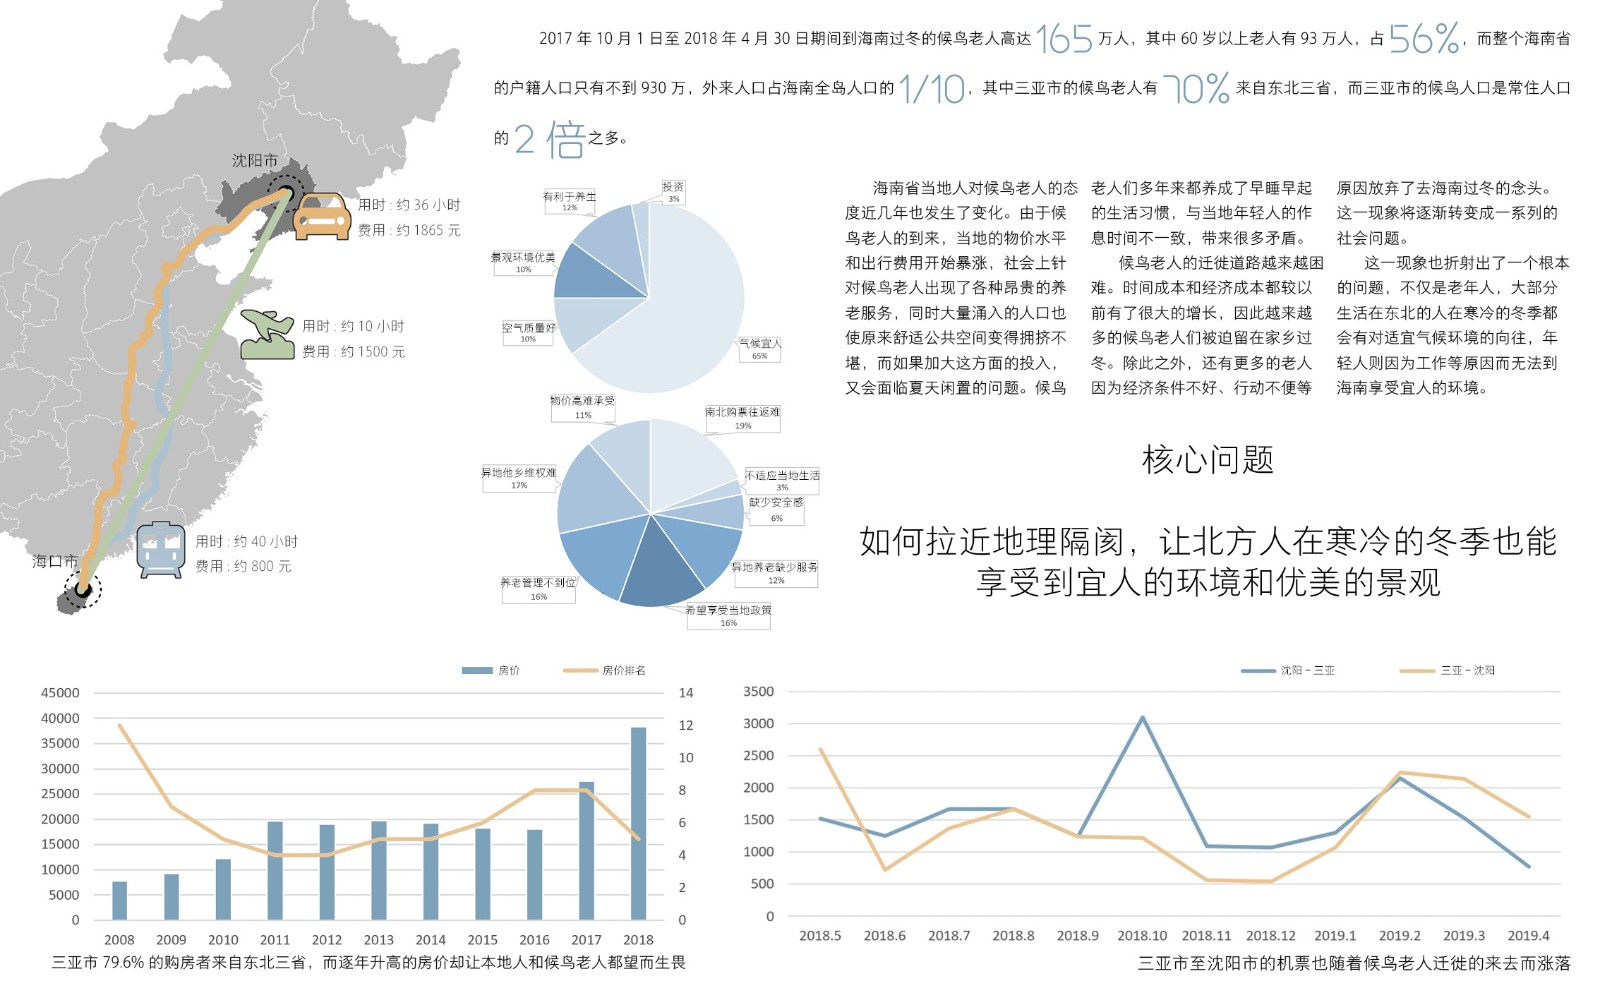Select the 海口市 dashed circle map marker
The height and width of the screenshot is (1000, 1600).
(x=83, y=589)
